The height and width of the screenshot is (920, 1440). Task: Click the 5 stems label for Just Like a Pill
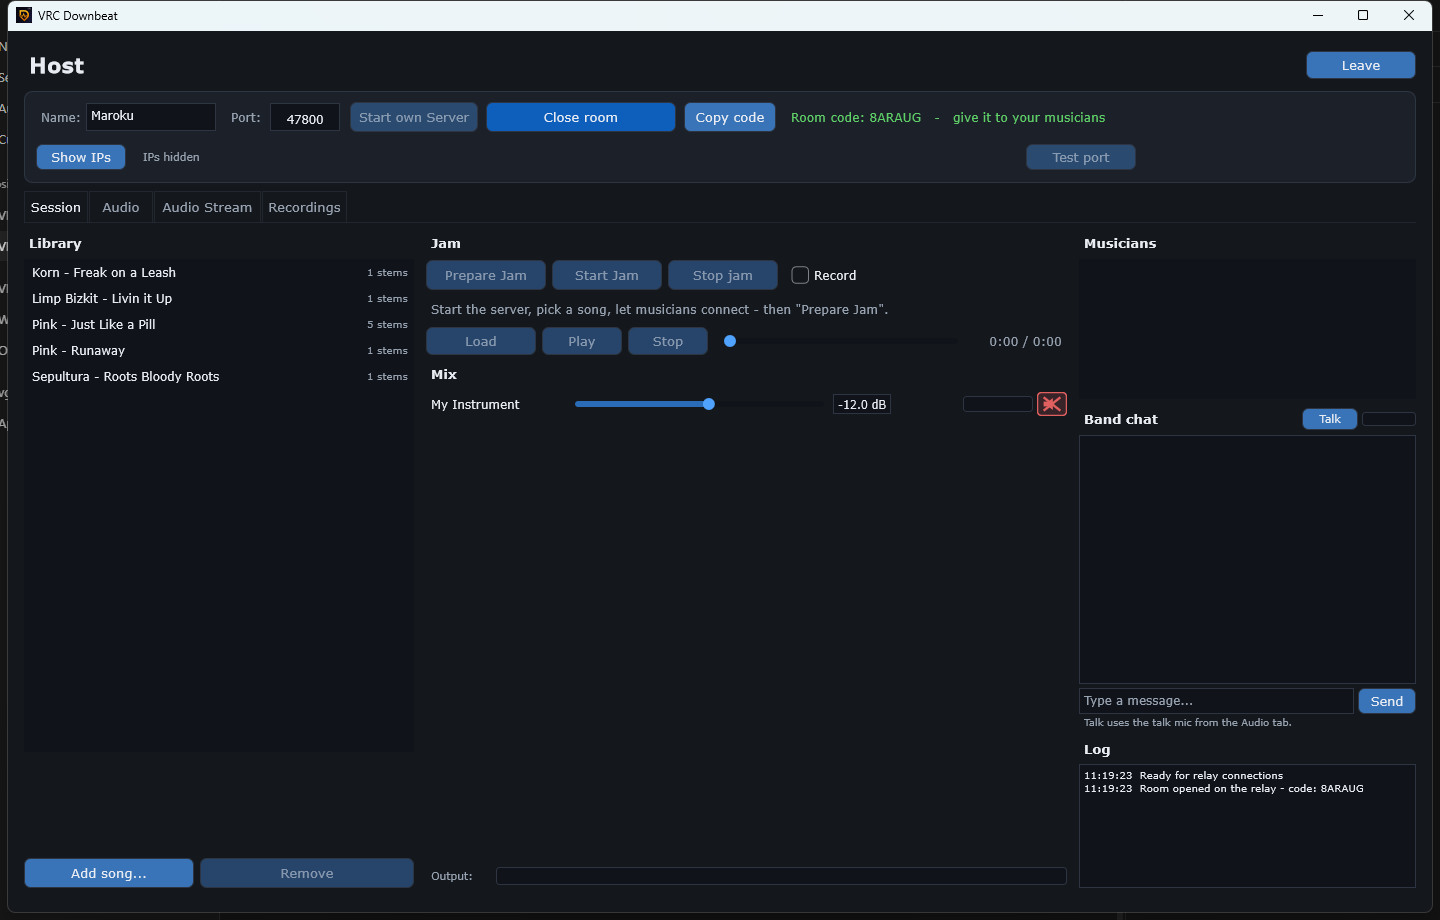point(387,324)
